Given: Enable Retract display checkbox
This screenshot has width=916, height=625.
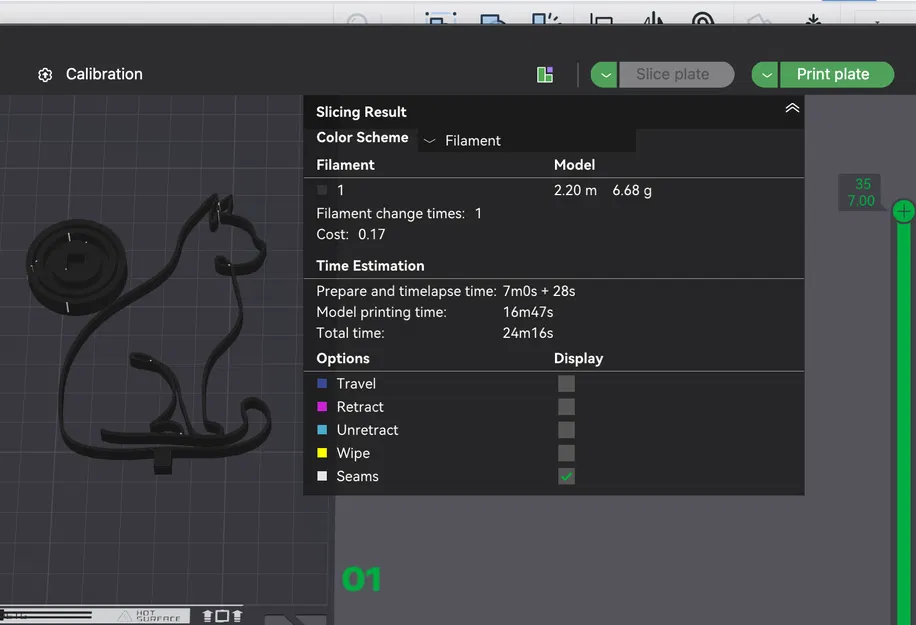Looking at the screenshot, I should point(566,407).
